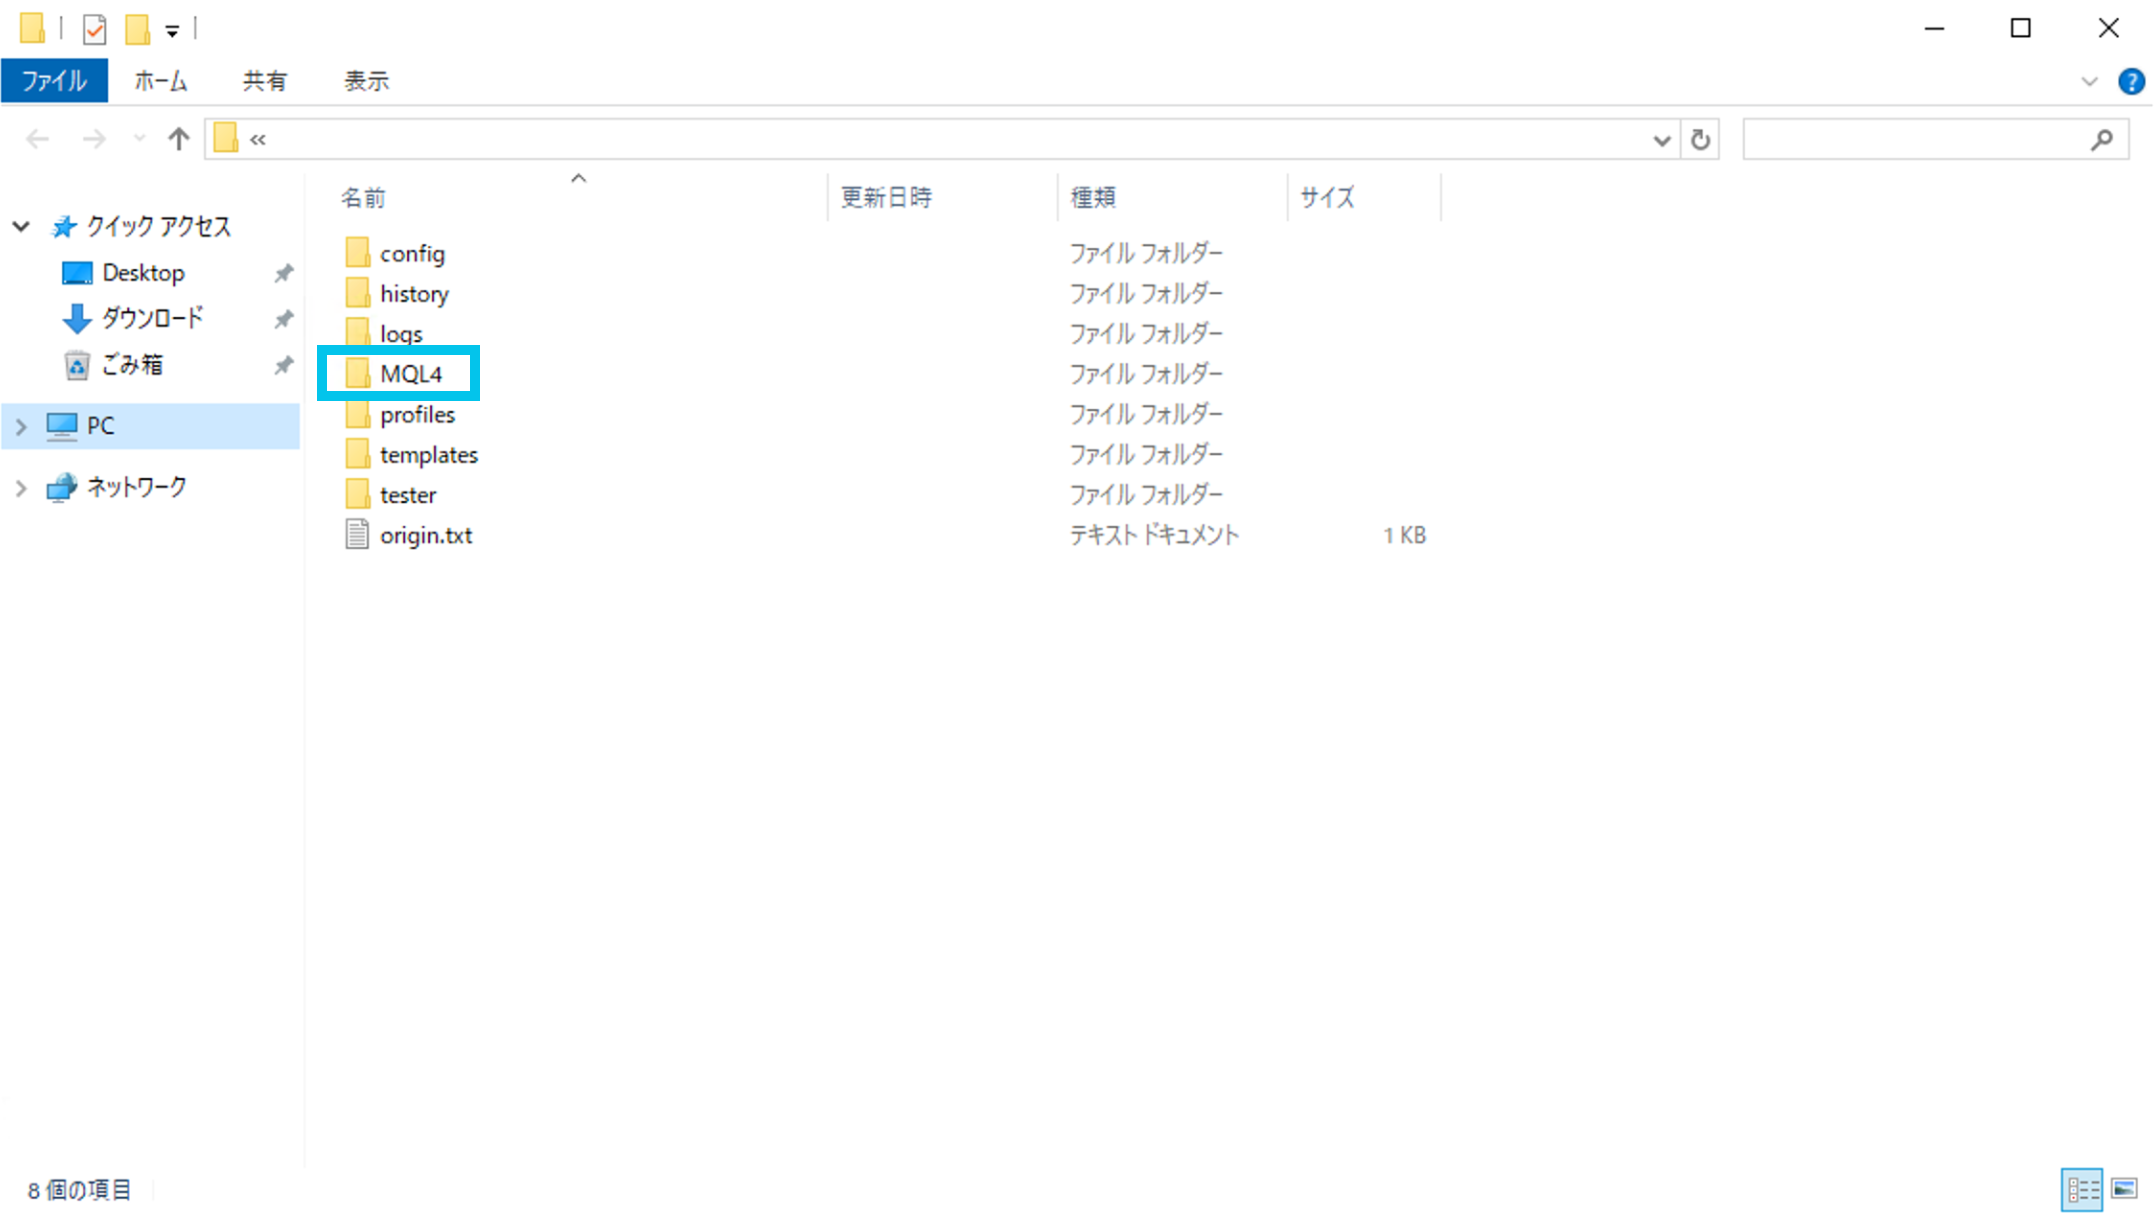Switch to large thumbnails view icon
2154x1213 pixels.
(x=2124, y=1189)
